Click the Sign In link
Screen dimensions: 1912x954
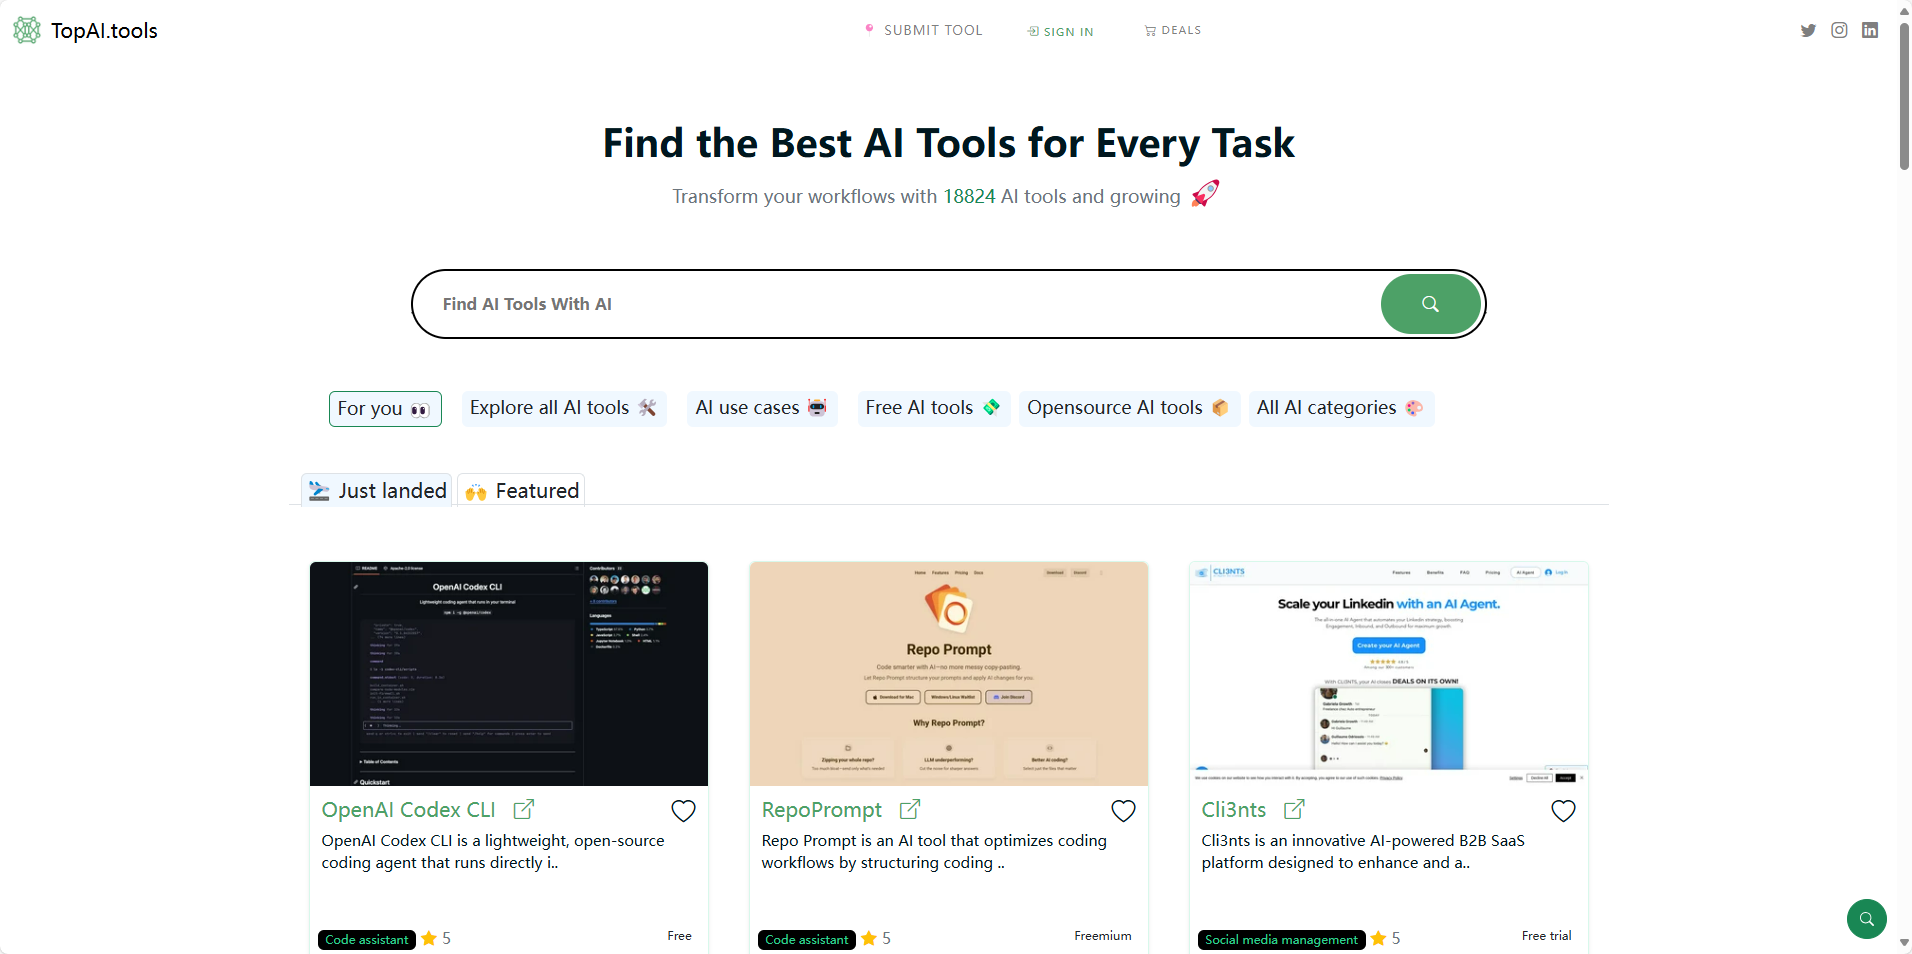point(1061,31)
